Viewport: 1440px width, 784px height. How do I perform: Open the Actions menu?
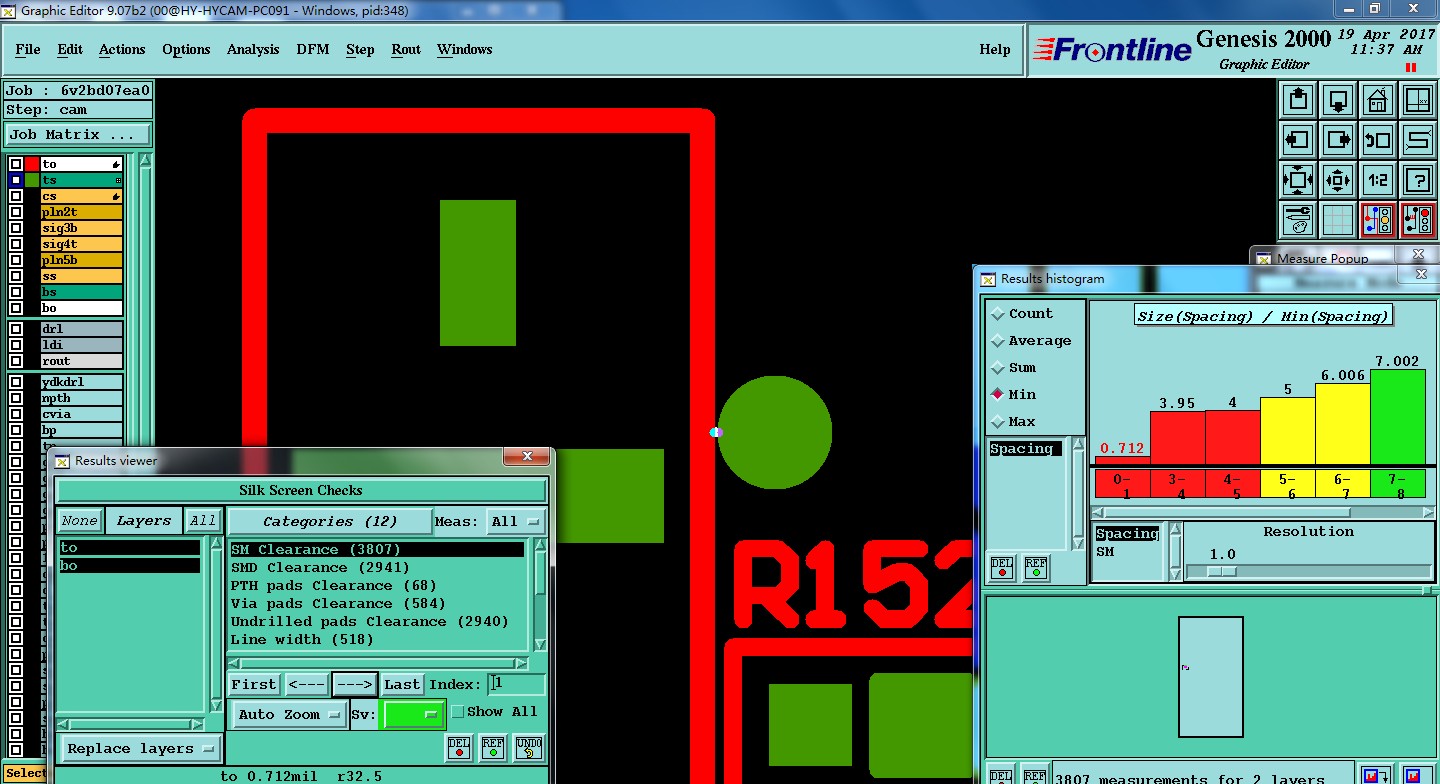pos(122,49)
